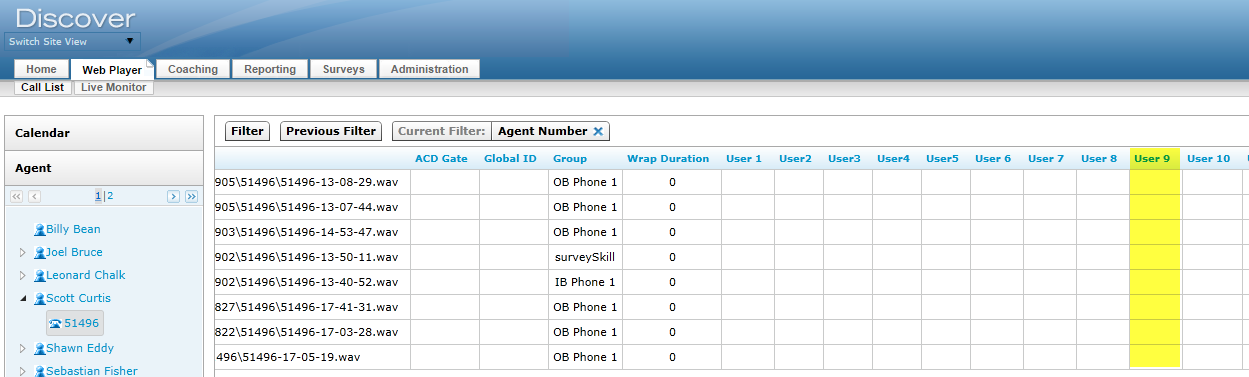The image size is (1249, 377).
Task: Open the Switch Site View dropdown
Action: (72, 42)
